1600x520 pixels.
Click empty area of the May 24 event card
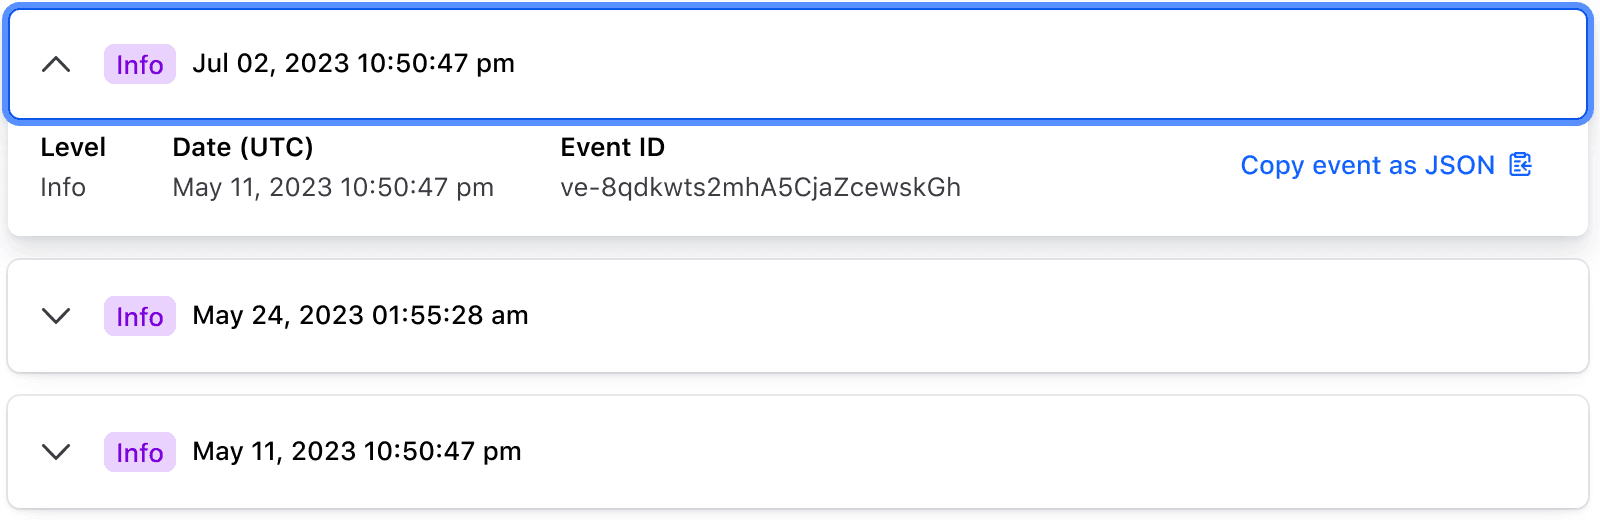1000,316
